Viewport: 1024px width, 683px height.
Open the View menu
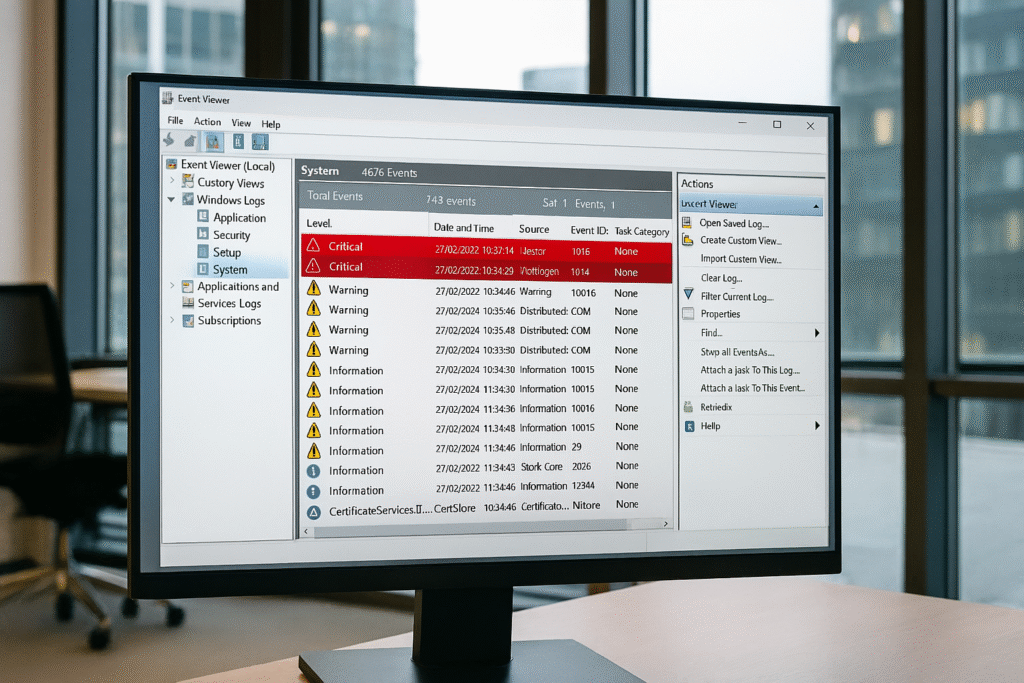click(241, 123)
